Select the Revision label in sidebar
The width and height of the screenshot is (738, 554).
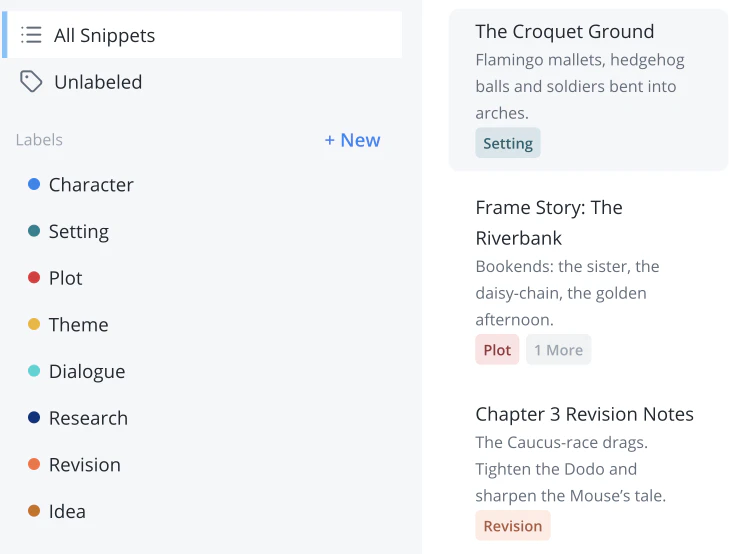85,465
